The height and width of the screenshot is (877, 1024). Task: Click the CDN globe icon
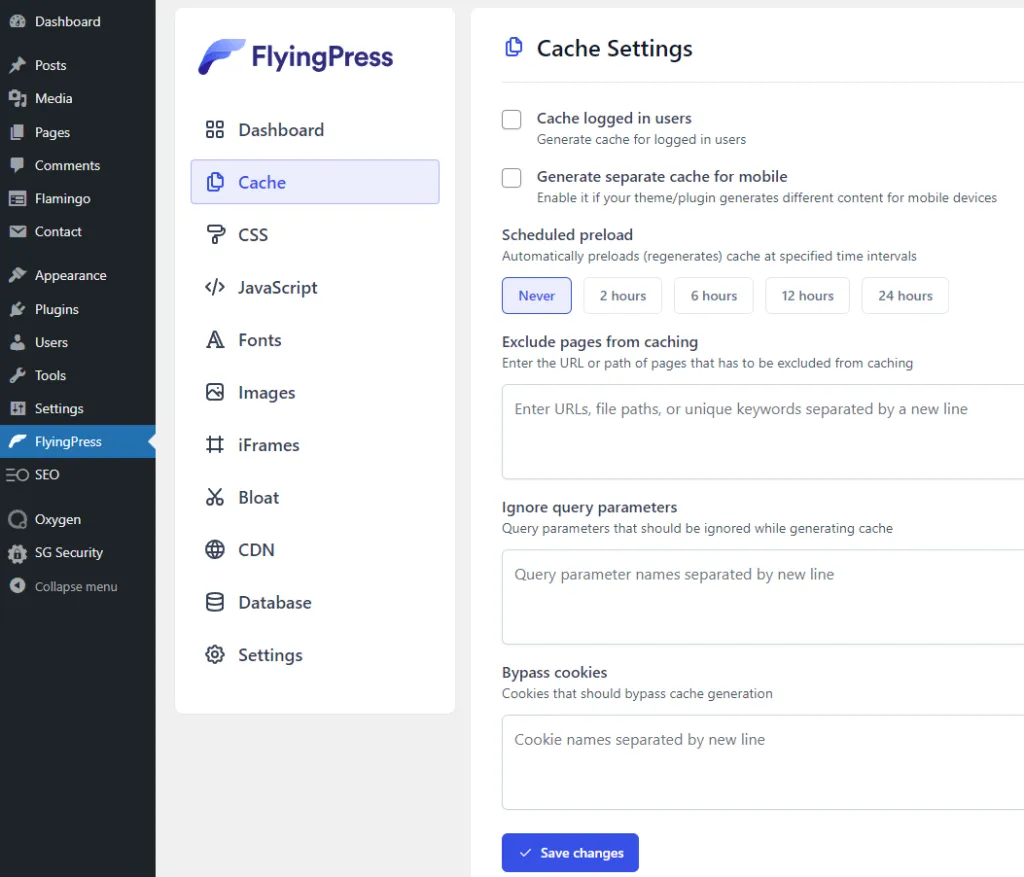pyautogui.click(x=215, y=550)
